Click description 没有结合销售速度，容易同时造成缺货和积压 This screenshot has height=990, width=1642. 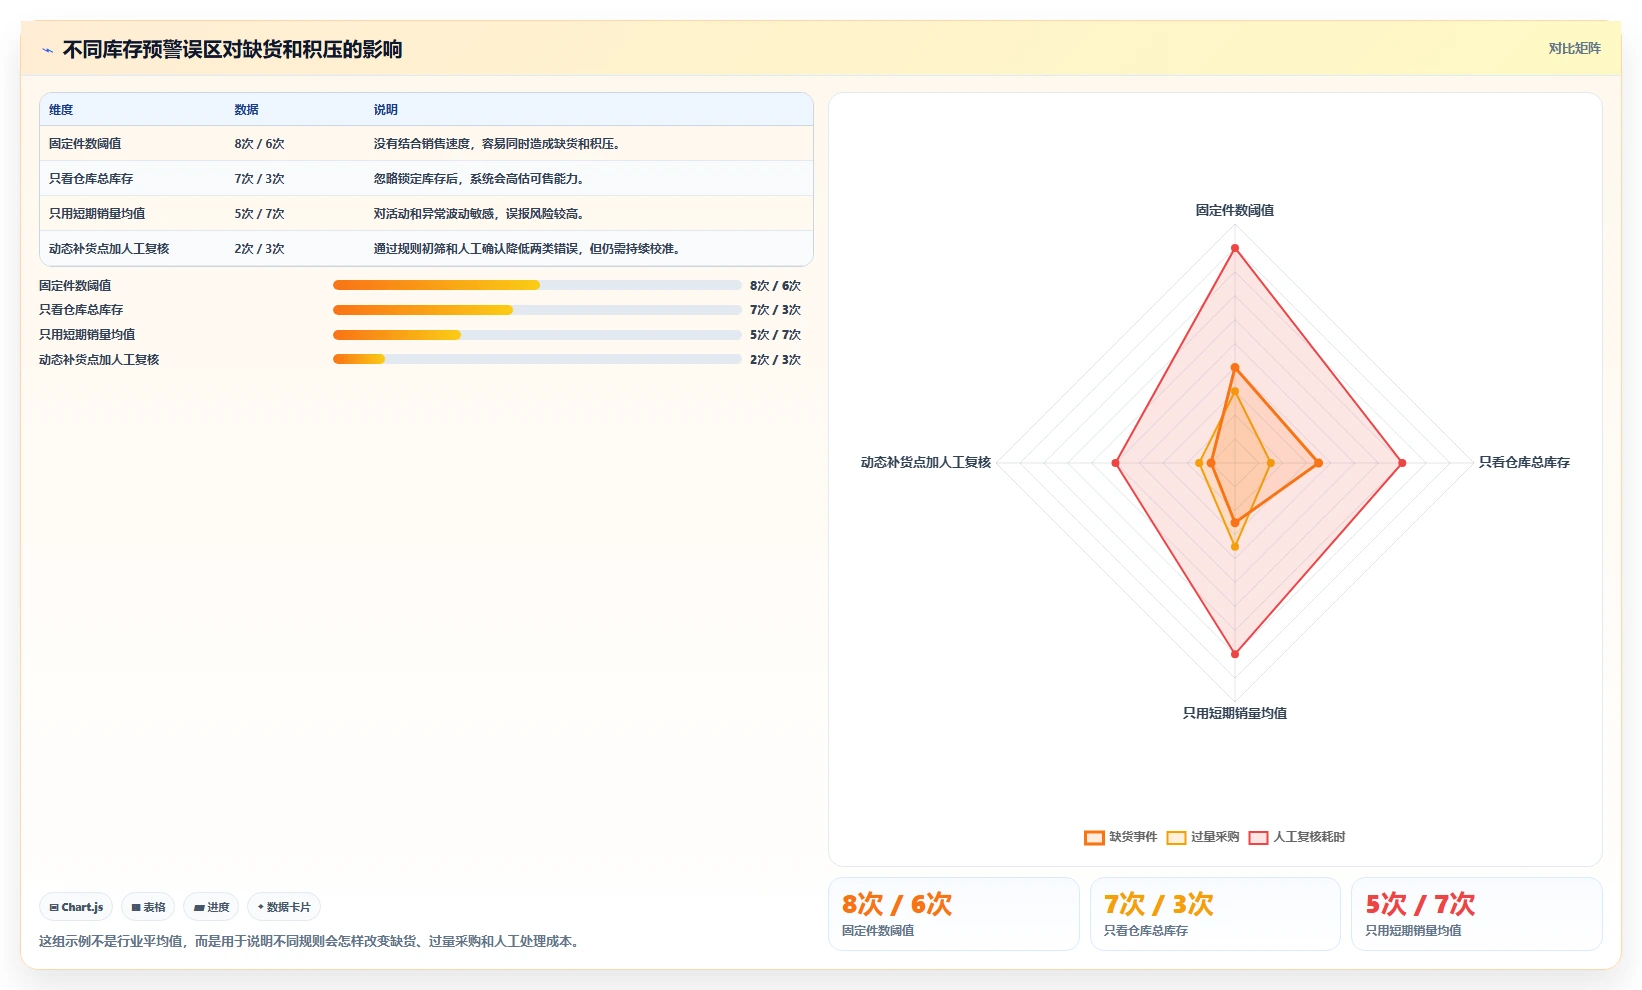497,144
